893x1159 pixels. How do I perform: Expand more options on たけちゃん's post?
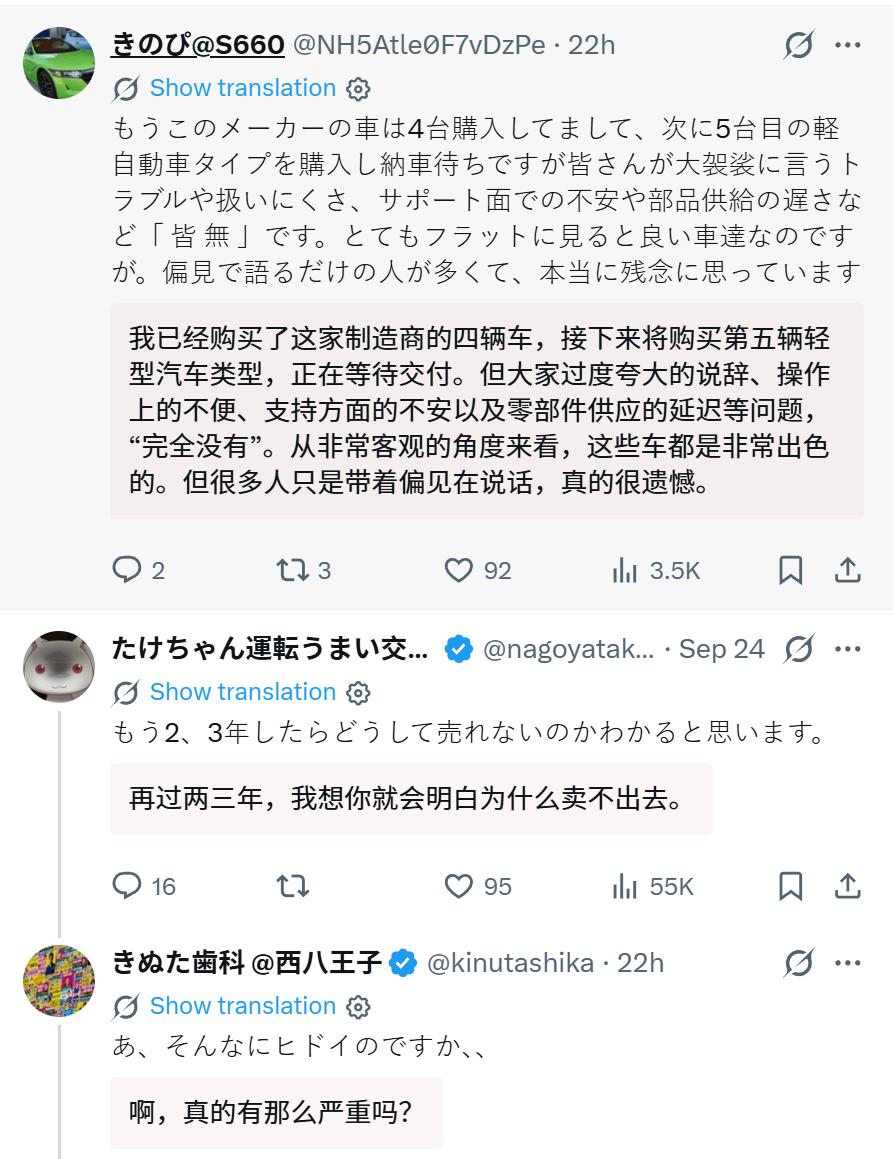(847, 649)
